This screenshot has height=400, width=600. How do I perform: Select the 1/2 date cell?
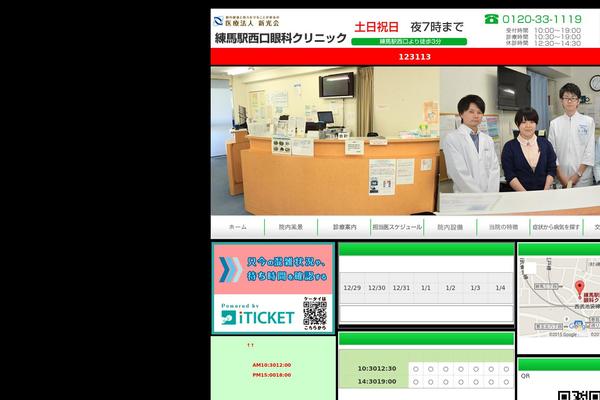tap(450, 288)
